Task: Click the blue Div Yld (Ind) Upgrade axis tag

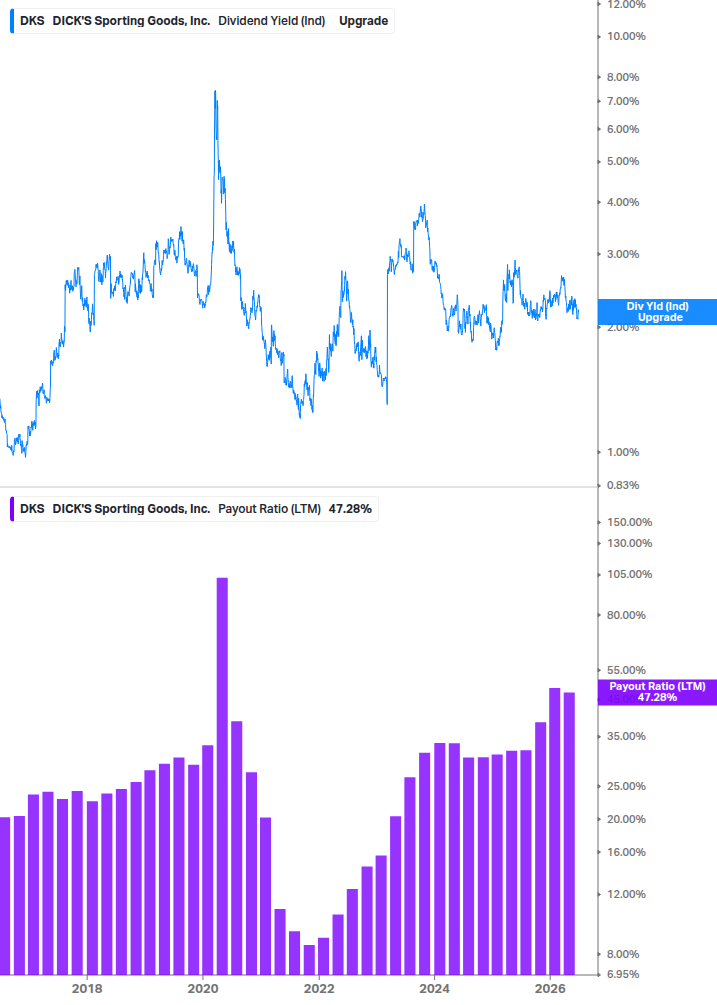Action: point(657,312)
